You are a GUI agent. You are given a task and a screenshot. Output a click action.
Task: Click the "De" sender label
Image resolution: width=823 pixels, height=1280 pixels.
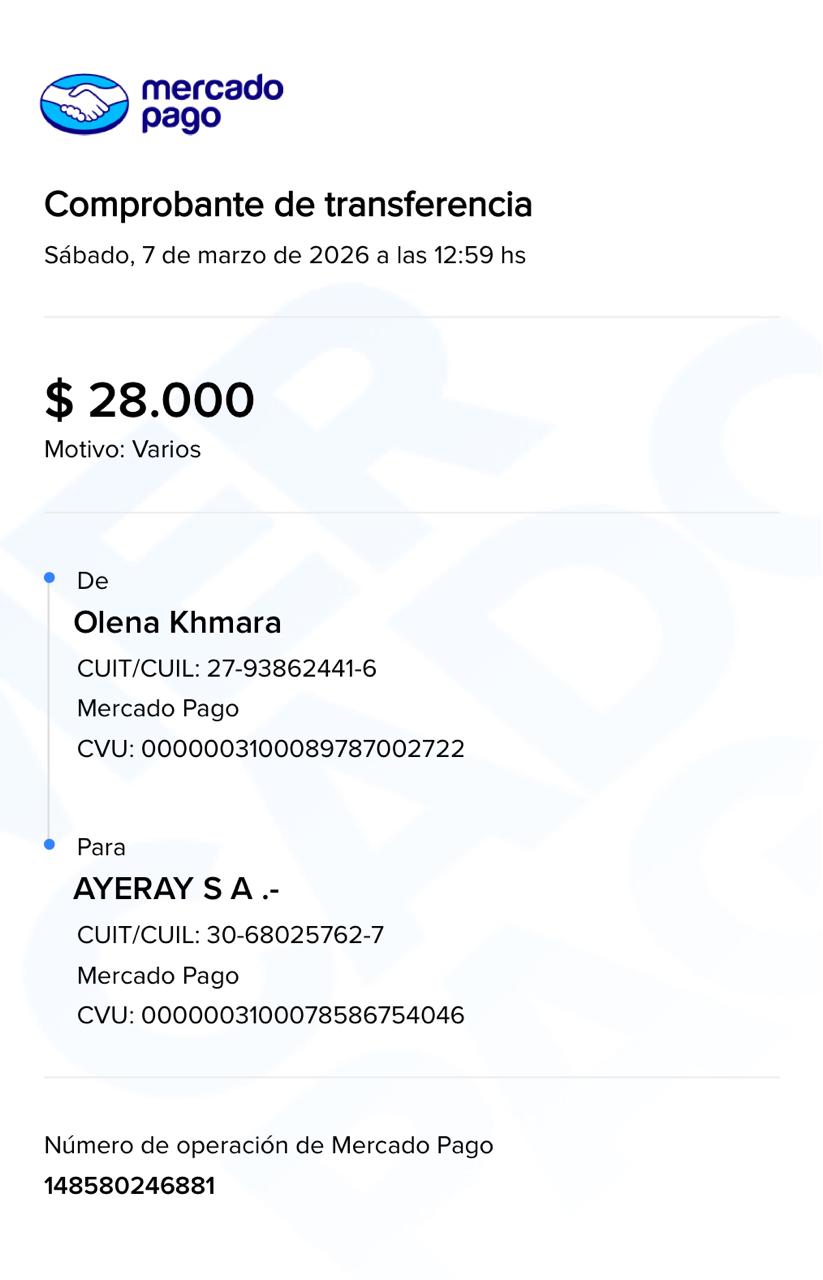click(x=92, y=581)
